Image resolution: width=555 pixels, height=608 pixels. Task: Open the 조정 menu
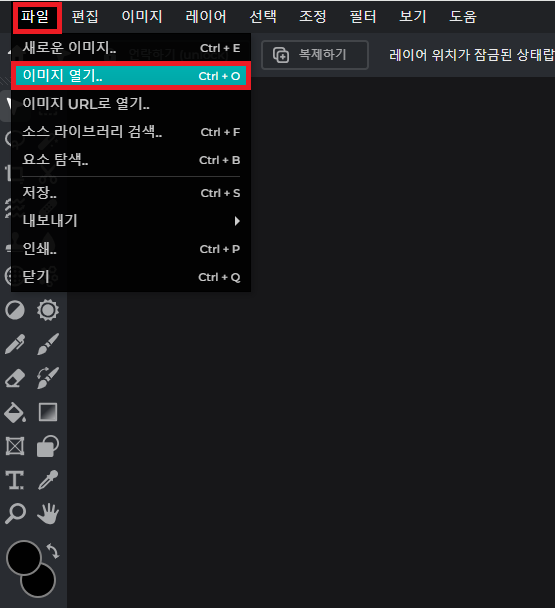click(313, 17)
